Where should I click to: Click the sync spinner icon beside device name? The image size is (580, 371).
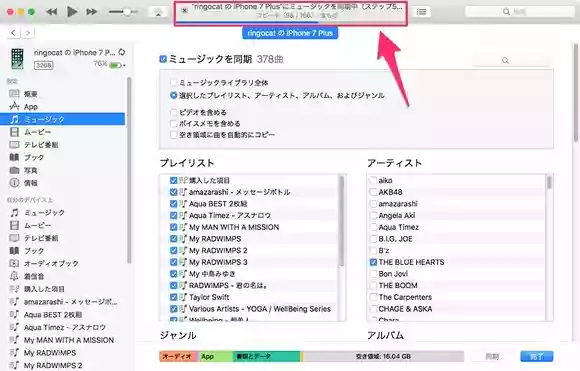pyautogui.click(x=122, y=53)
